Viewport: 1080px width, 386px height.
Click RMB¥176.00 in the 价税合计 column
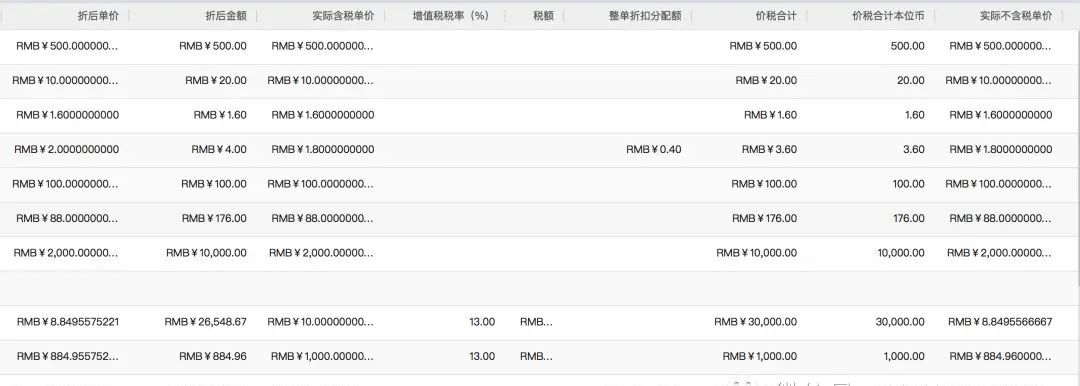[765, 219]
